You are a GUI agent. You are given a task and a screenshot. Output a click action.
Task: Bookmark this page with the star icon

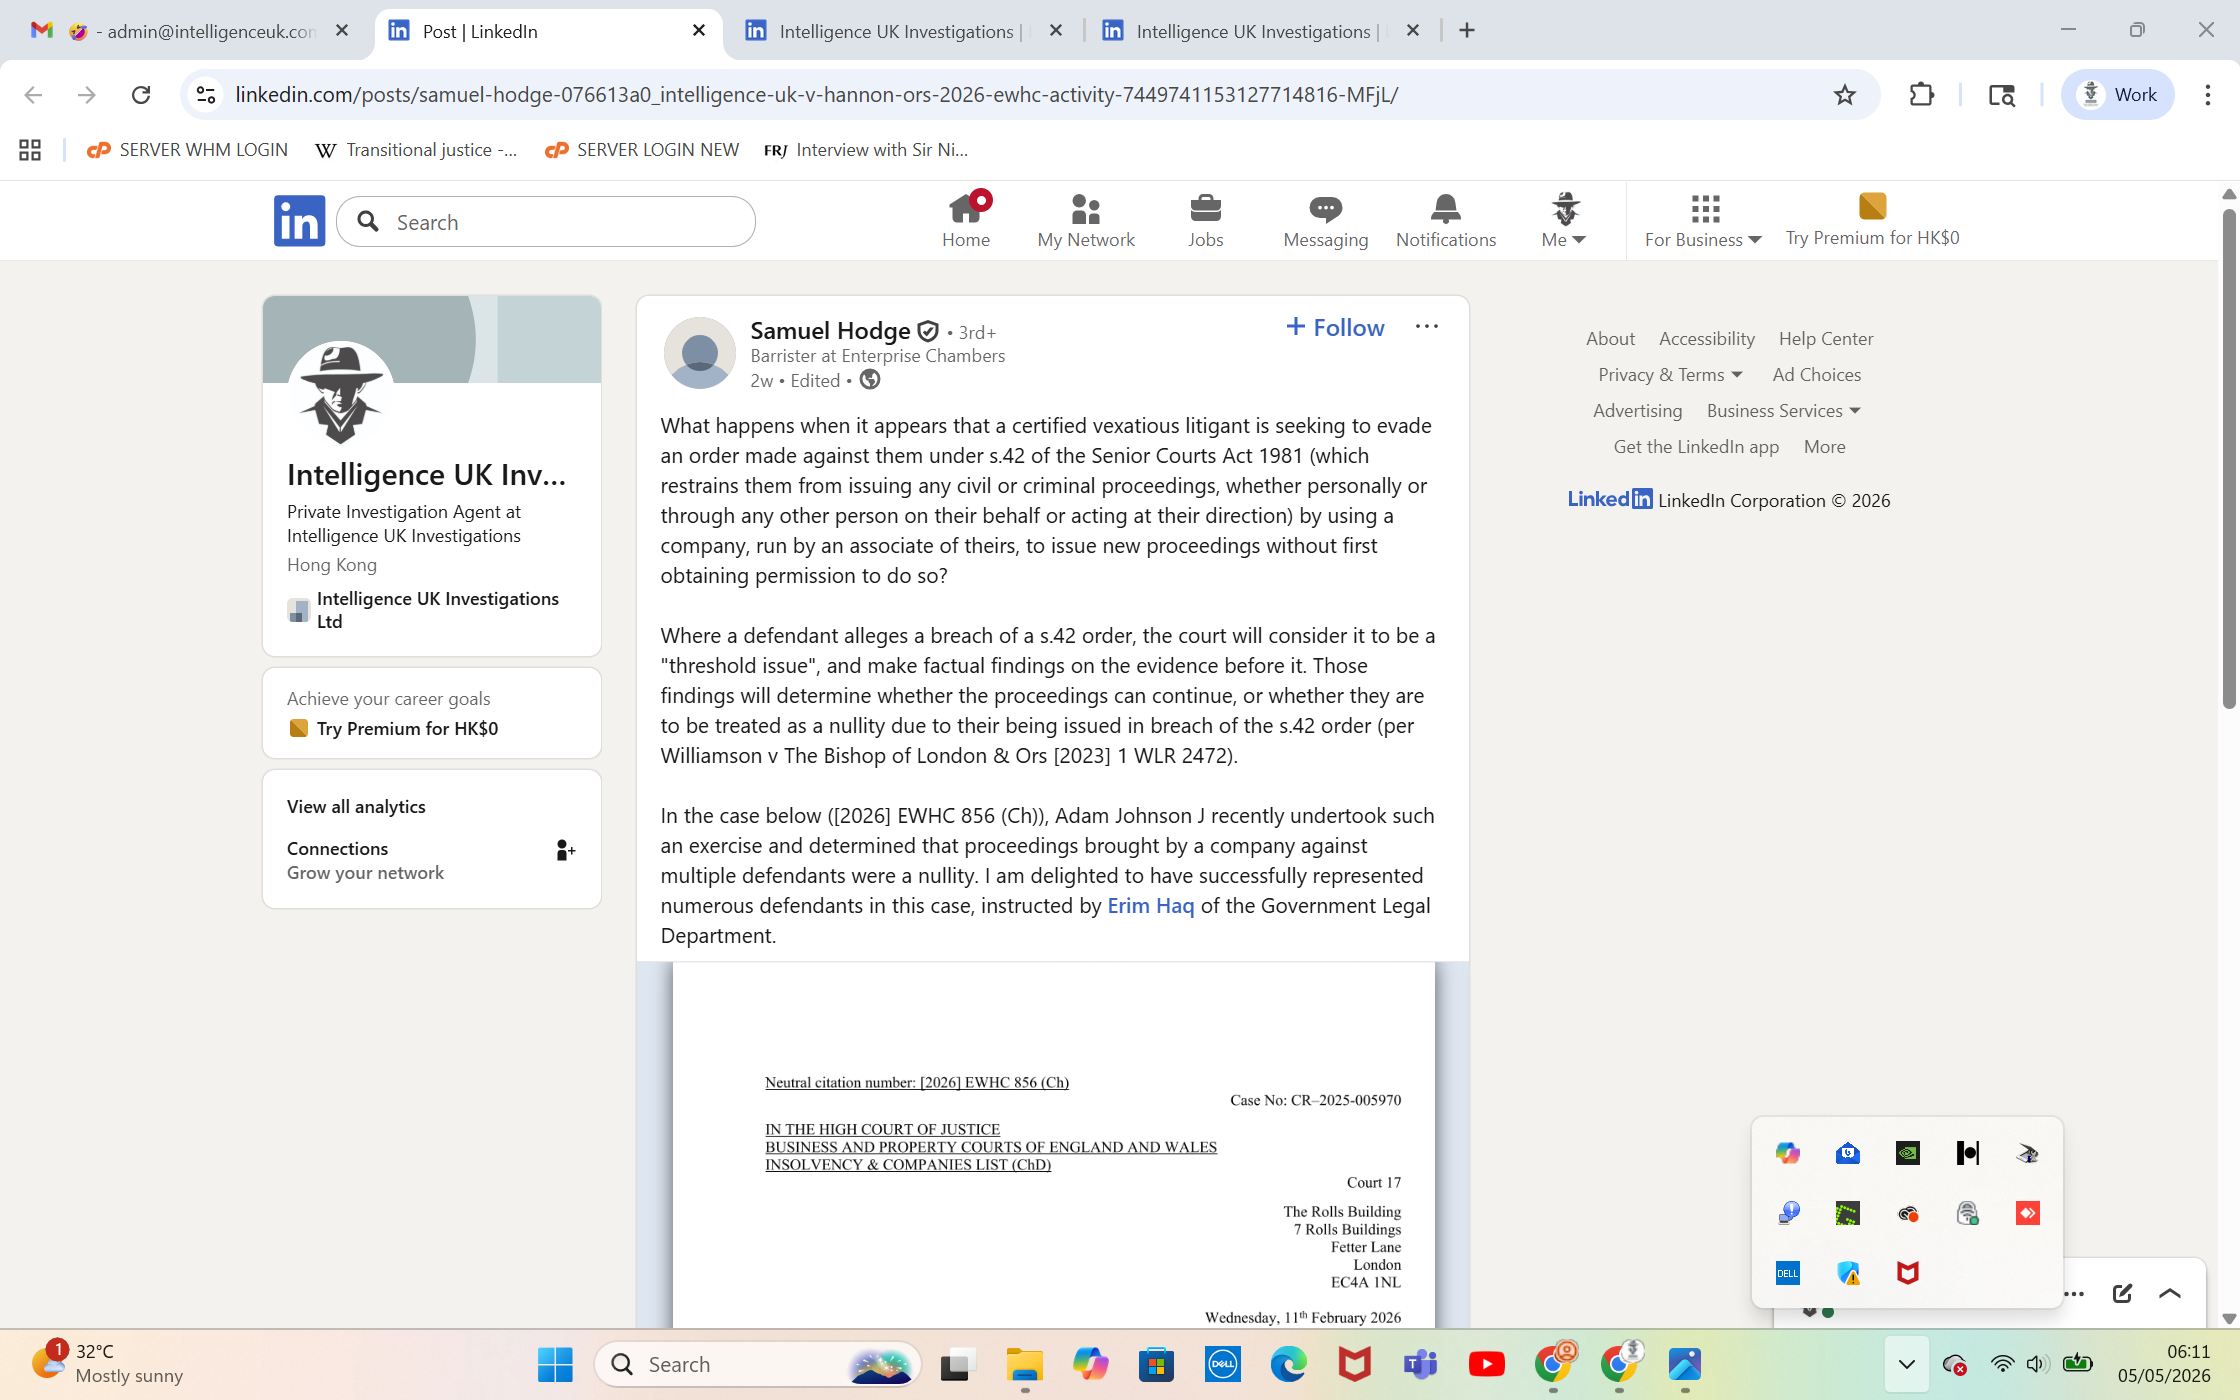(1844, 95)
